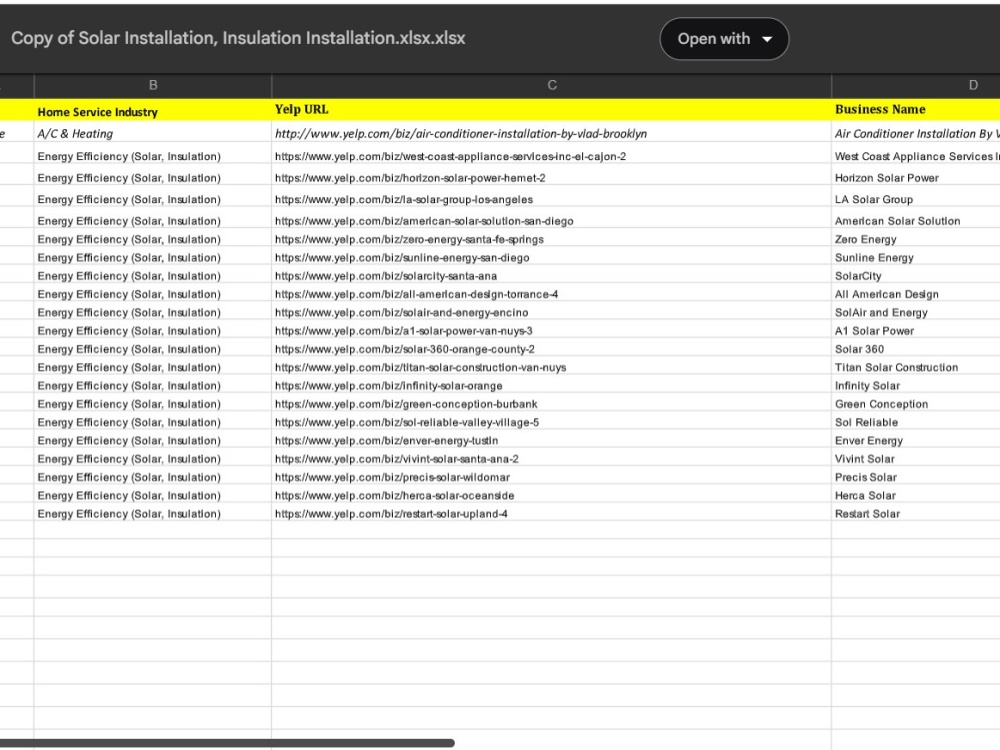Click the vivint-solar-santa-ana-2 URL cell
Viewport: 1000px width, 750px height.
[552, 459]
